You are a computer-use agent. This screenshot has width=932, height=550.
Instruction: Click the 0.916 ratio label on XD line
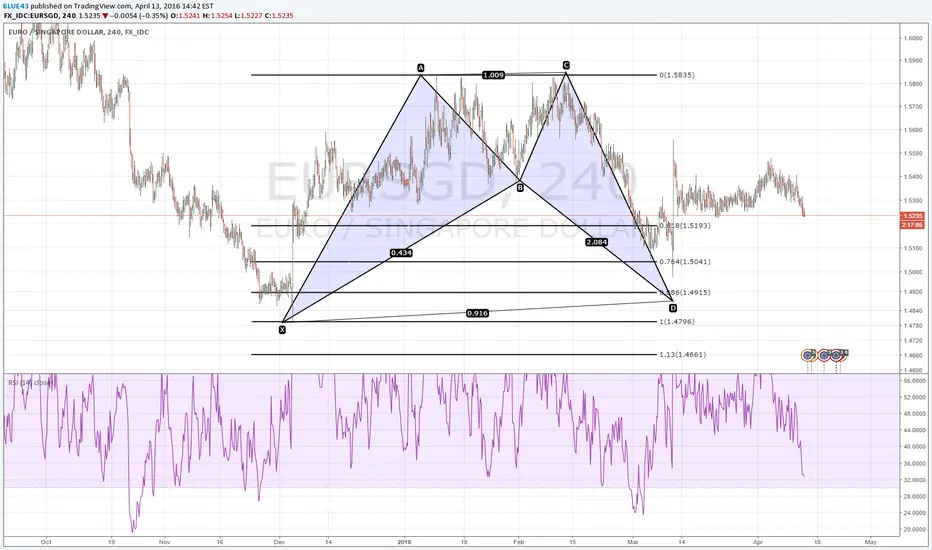[x=477, y=313]
